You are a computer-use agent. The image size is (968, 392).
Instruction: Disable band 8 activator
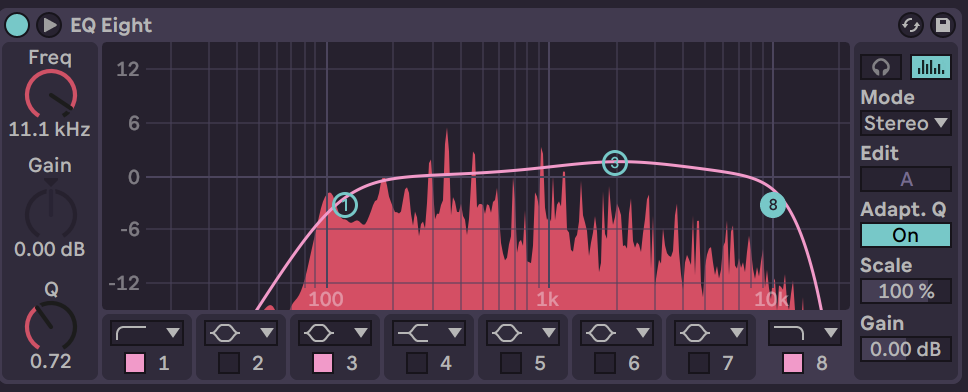coord(793,364)
